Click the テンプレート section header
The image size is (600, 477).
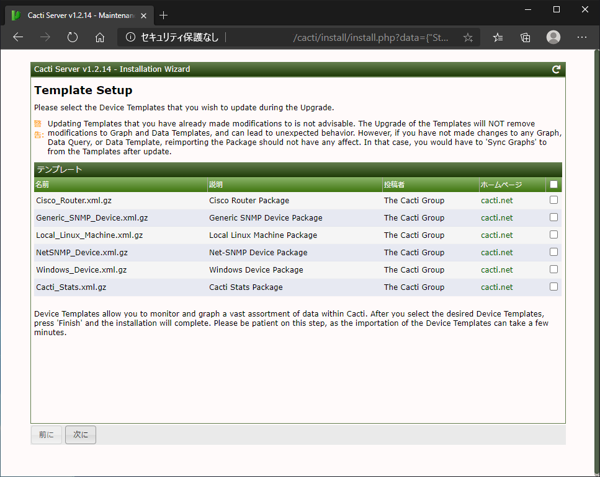pos(298,169)
